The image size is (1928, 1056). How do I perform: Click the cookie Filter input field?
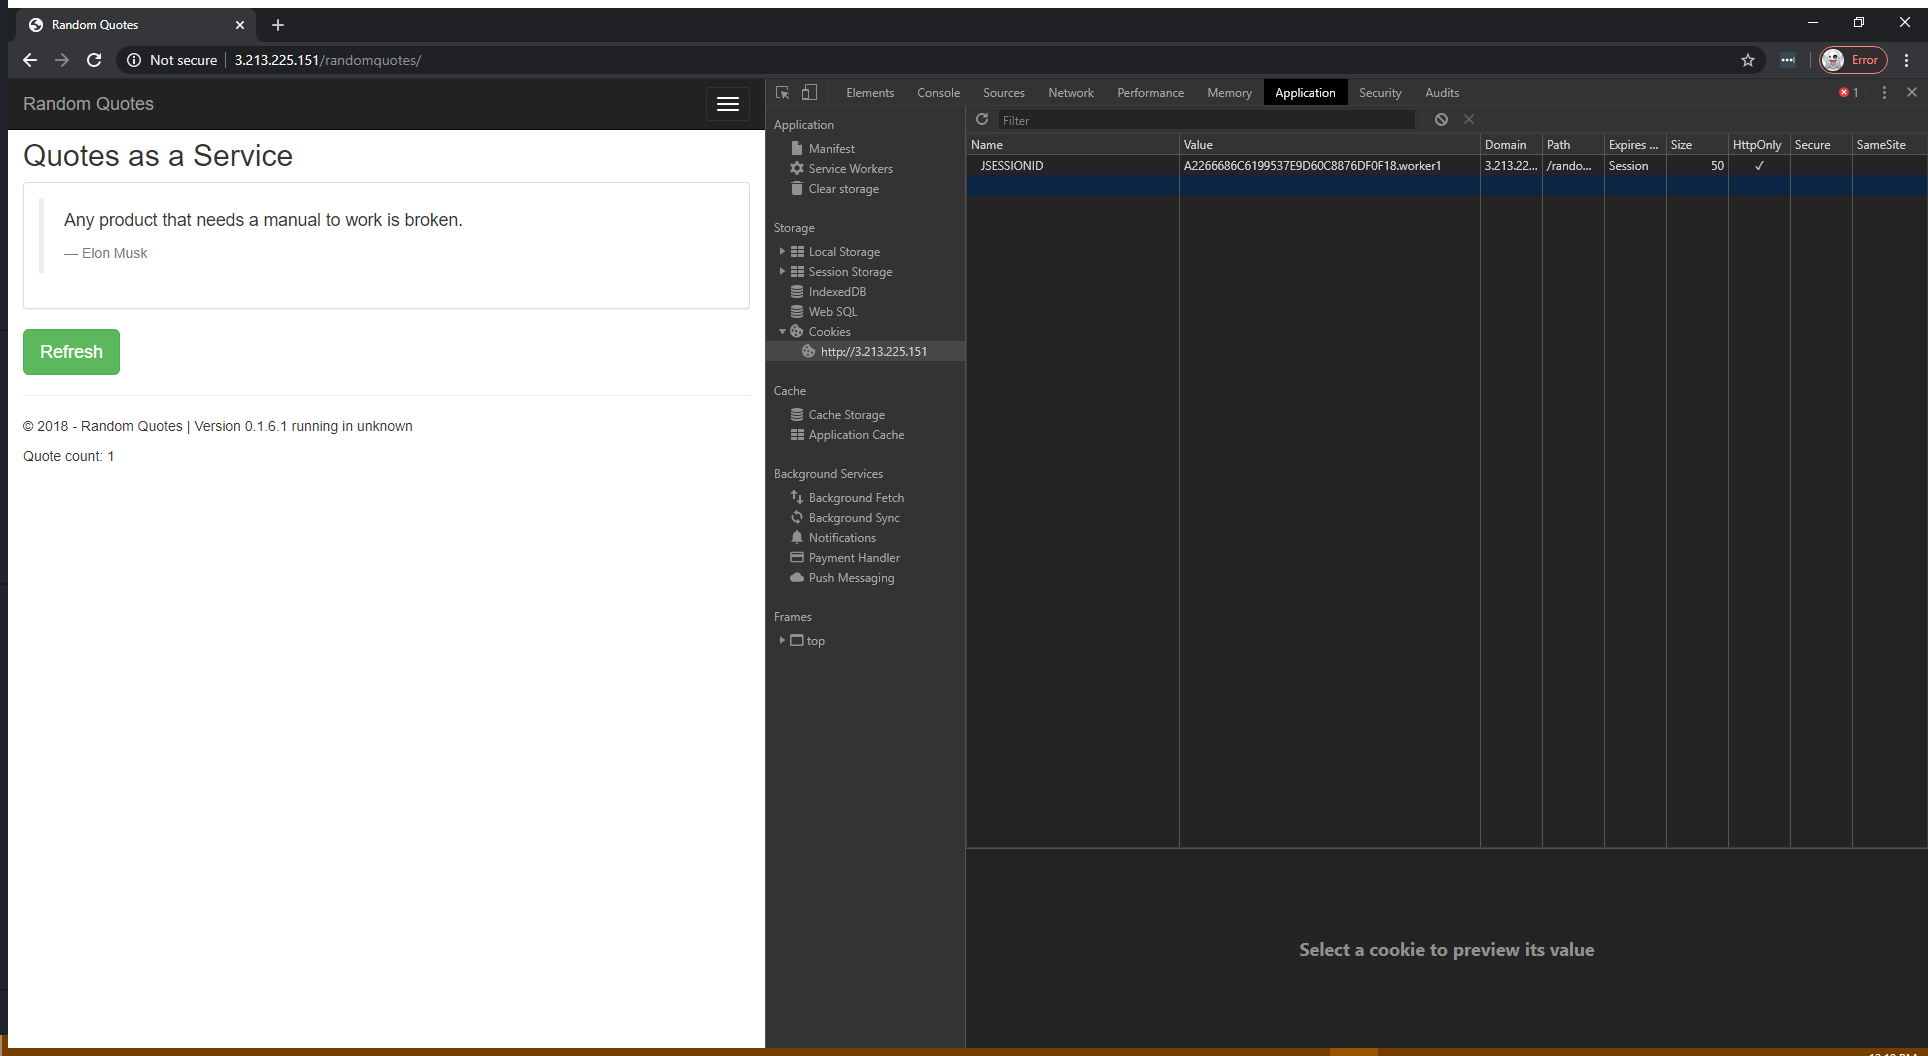pyautogui.click(x=1205, y=120)
